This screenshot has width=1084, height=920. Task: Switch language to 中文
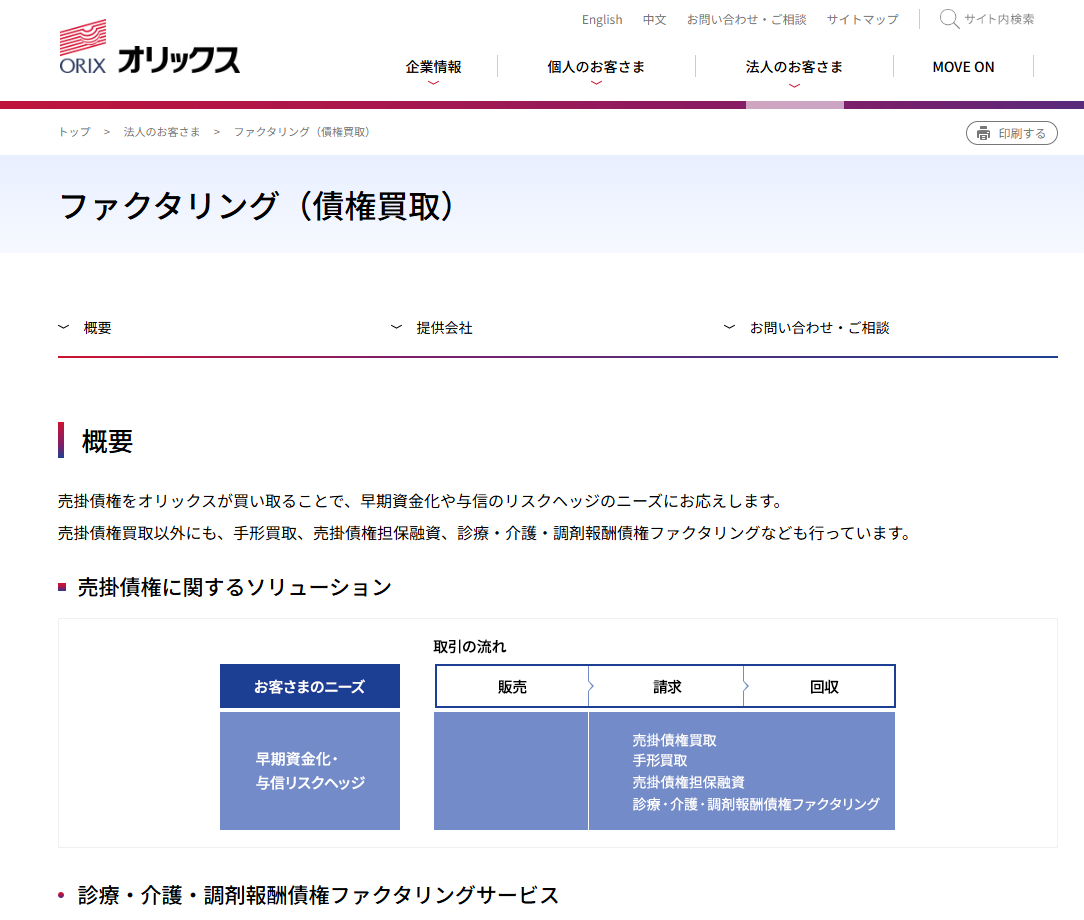pyautogui.click(x=654, y=19)
